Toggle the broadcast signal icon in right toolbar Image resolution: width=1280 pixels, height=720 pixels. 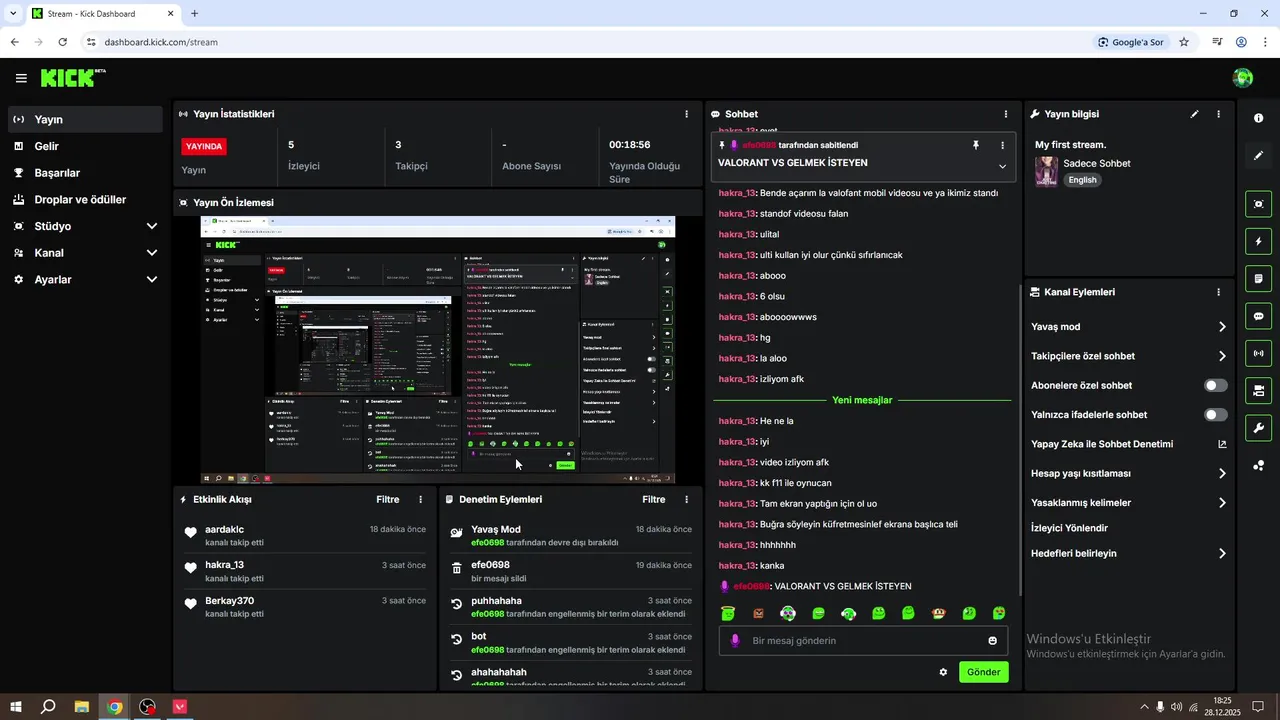coord(1258,353)
